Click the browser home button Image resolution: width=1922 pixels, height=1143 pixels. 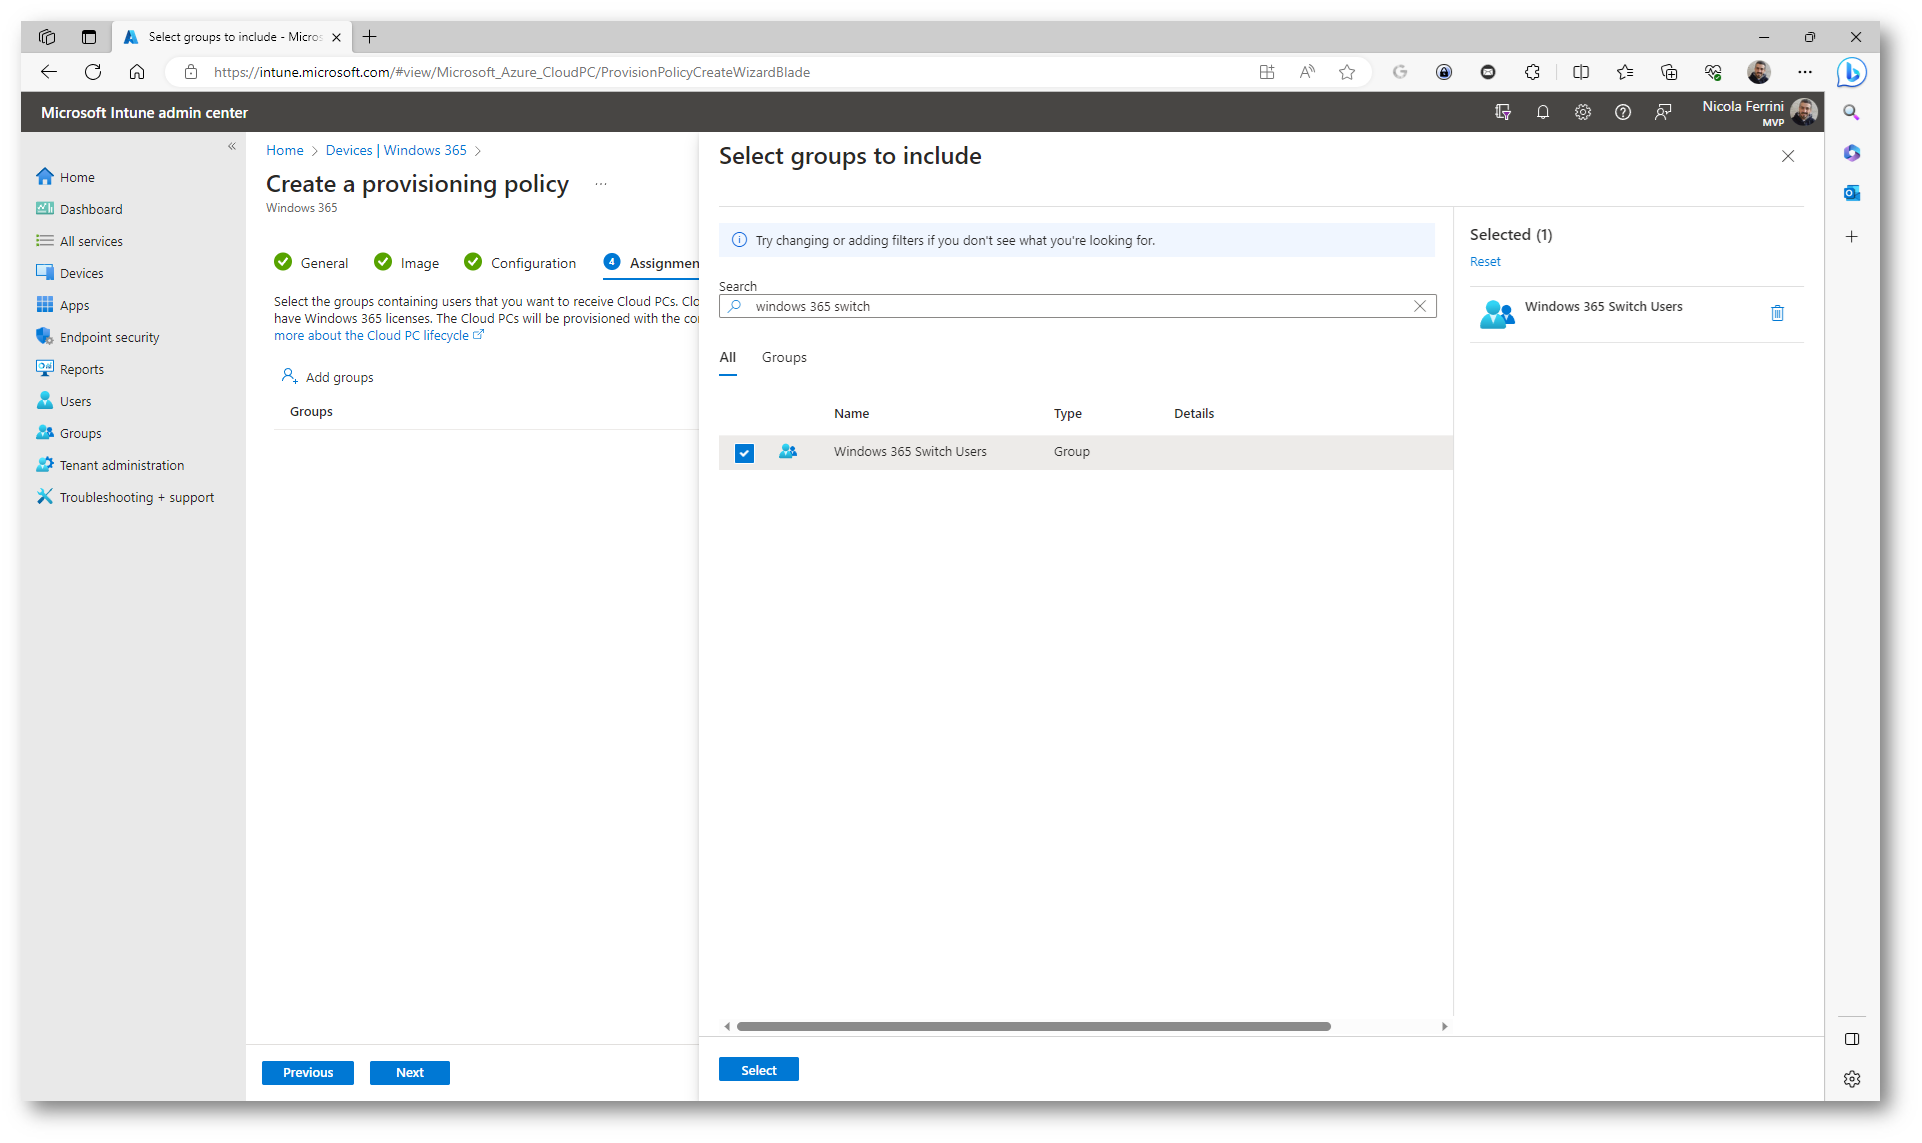[x=137, y=72]
